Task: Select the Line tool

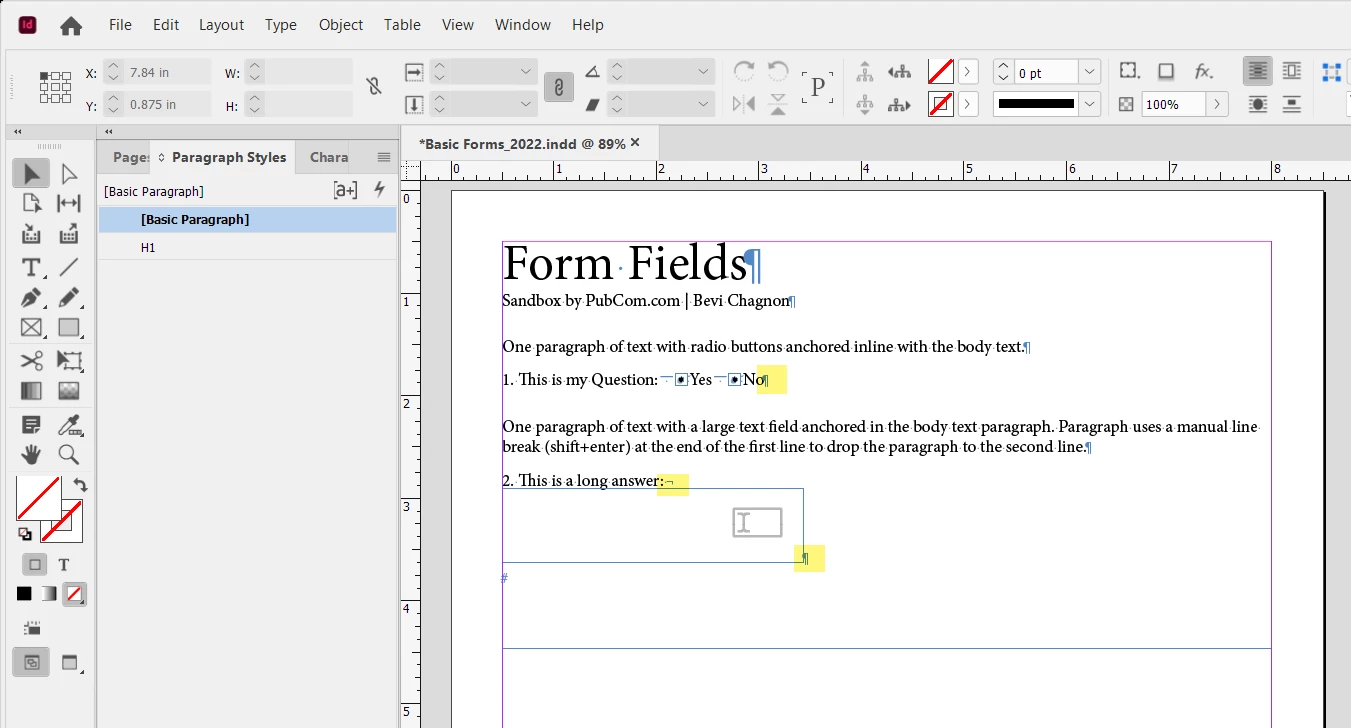Action: pos(68,267)
